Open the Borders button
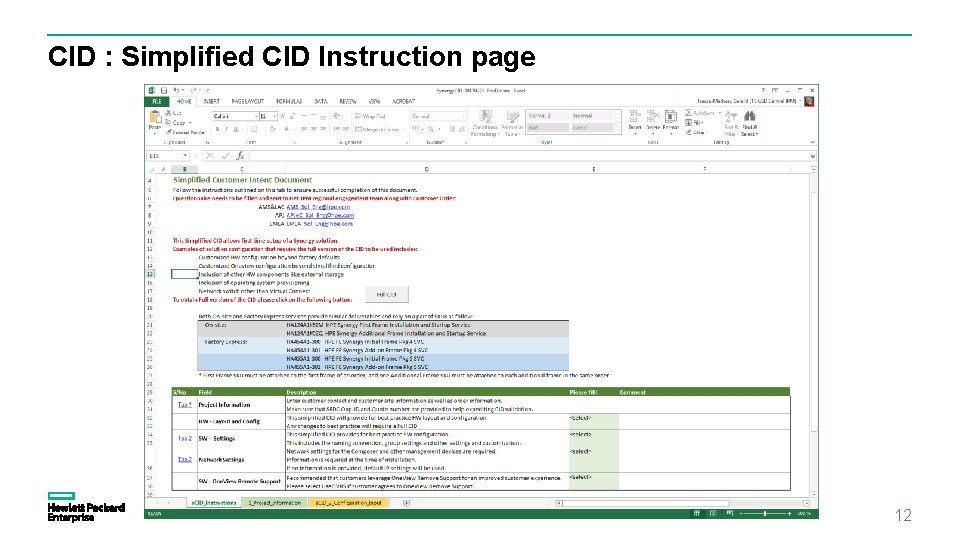The image size is (960, 540). coord(254,129)
